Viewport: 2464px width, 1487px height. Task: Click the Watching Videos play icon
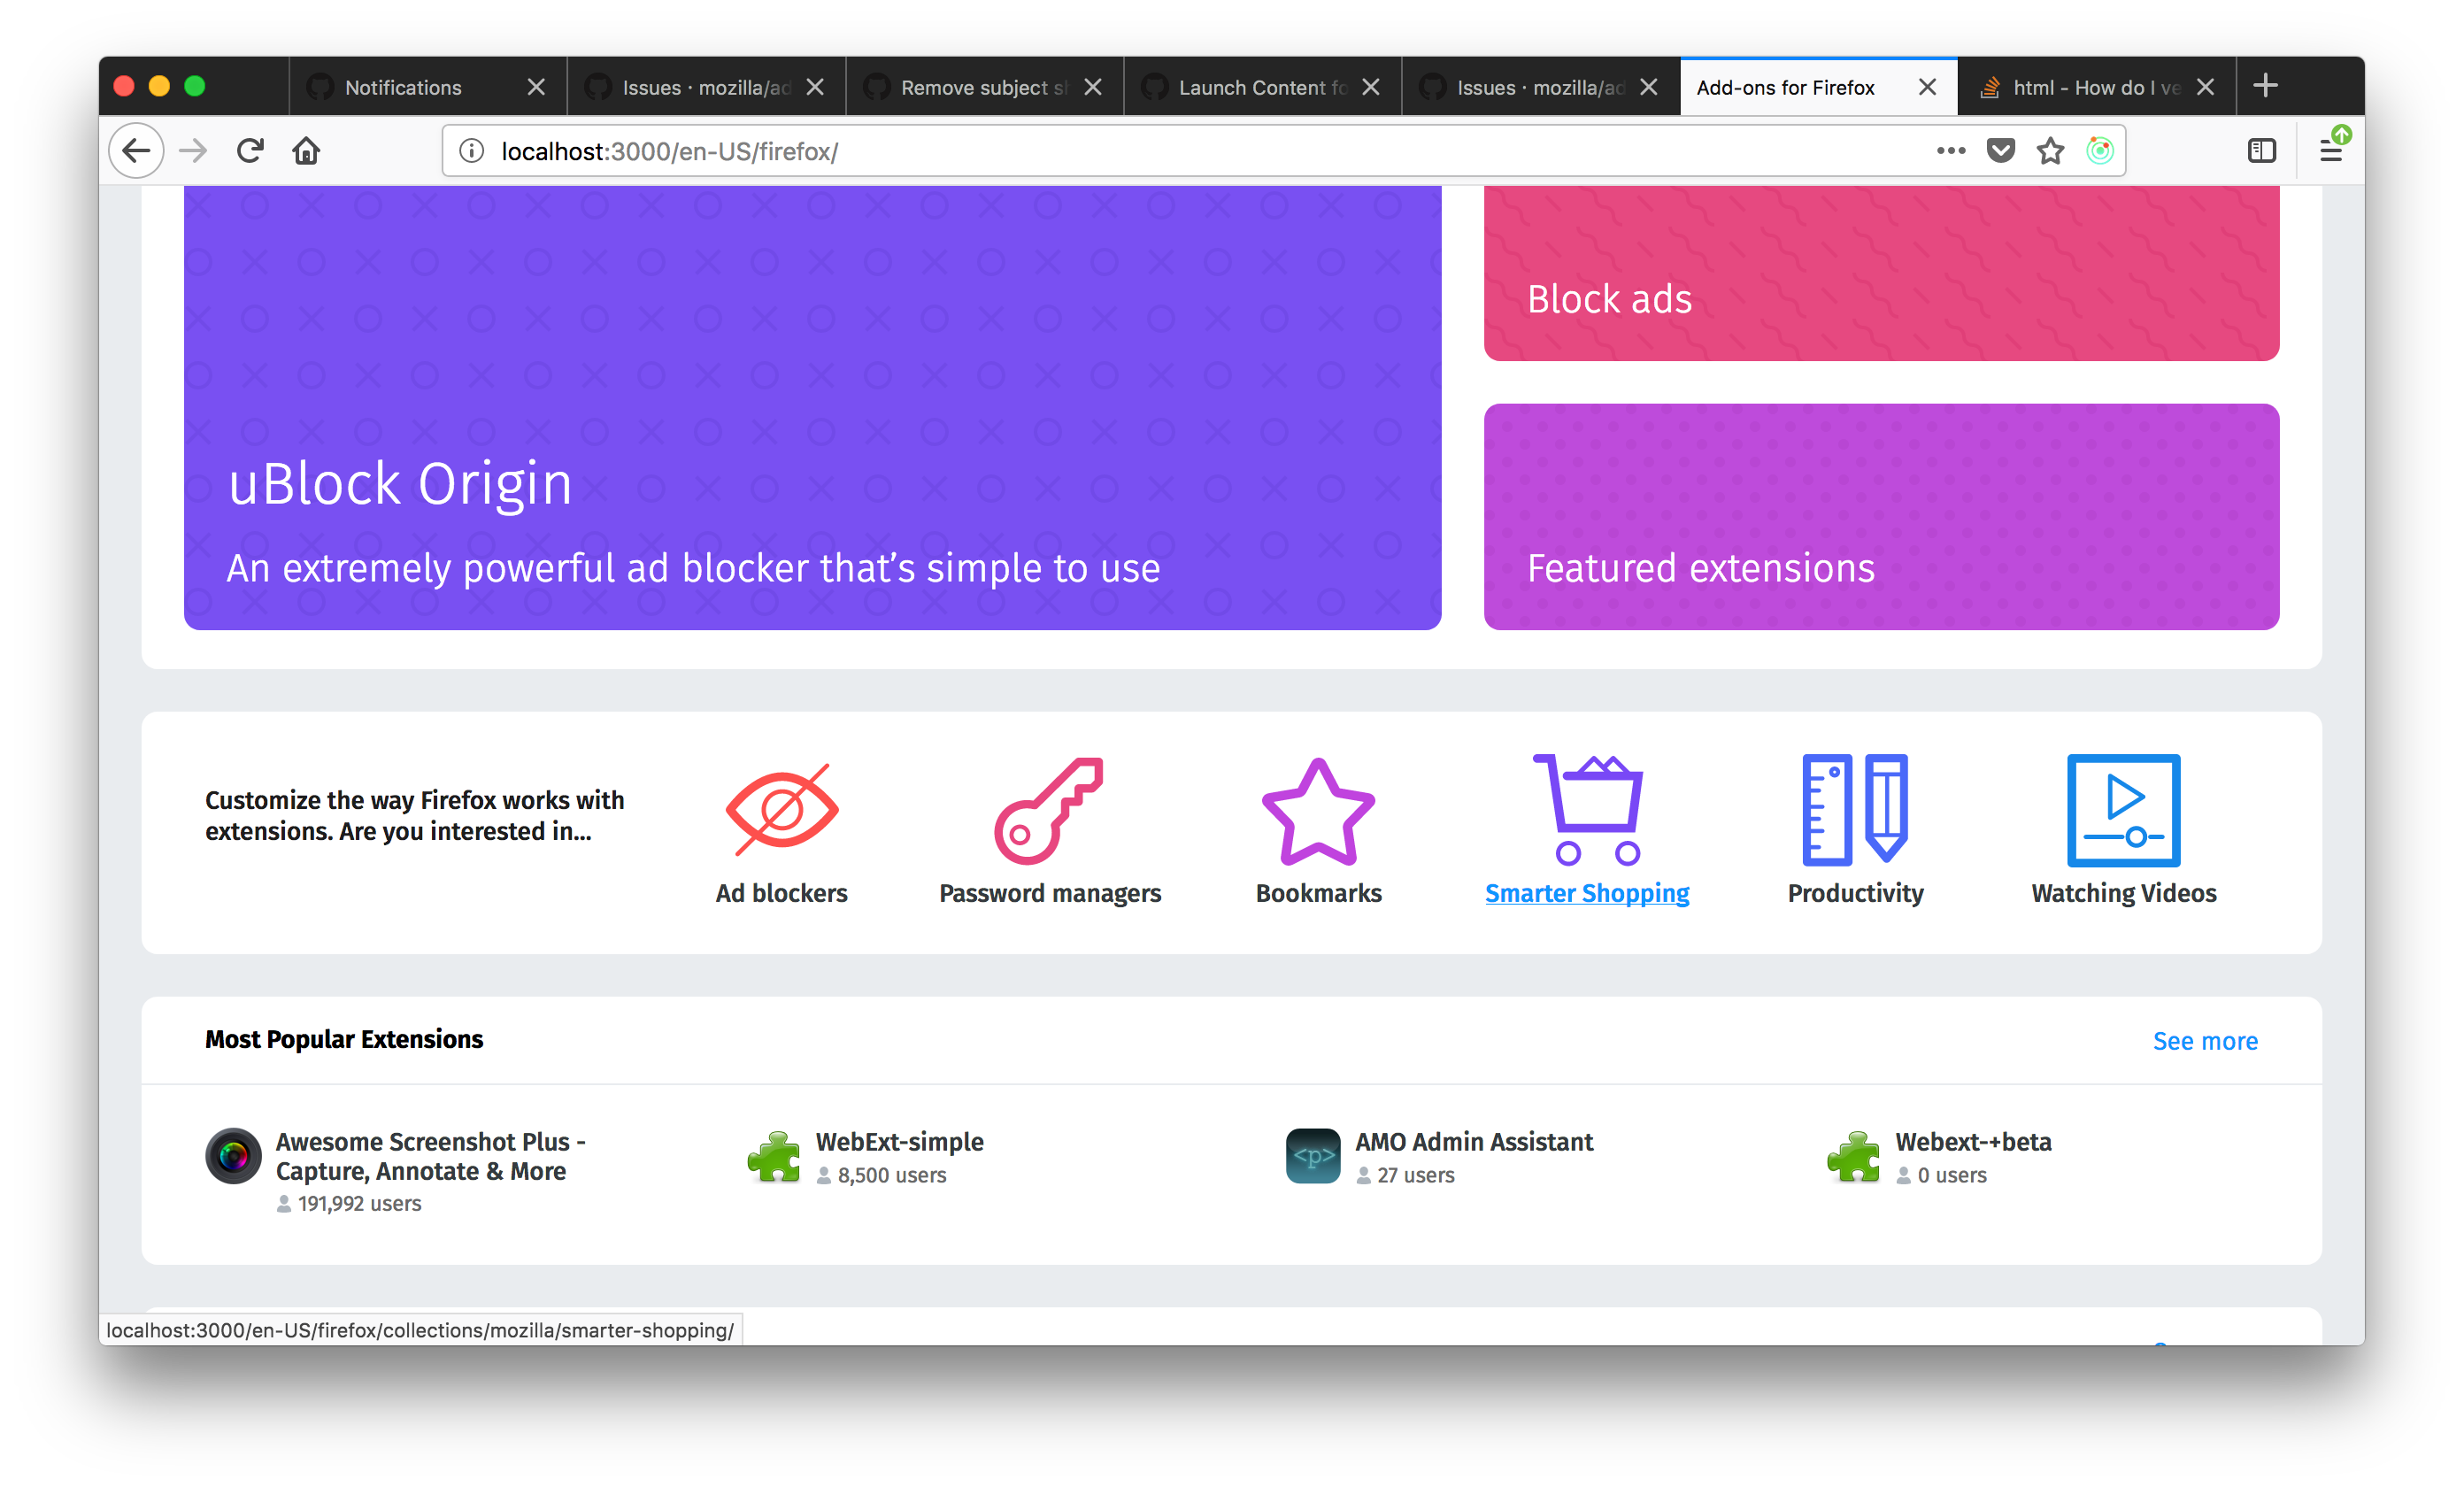coord(2123,810)
